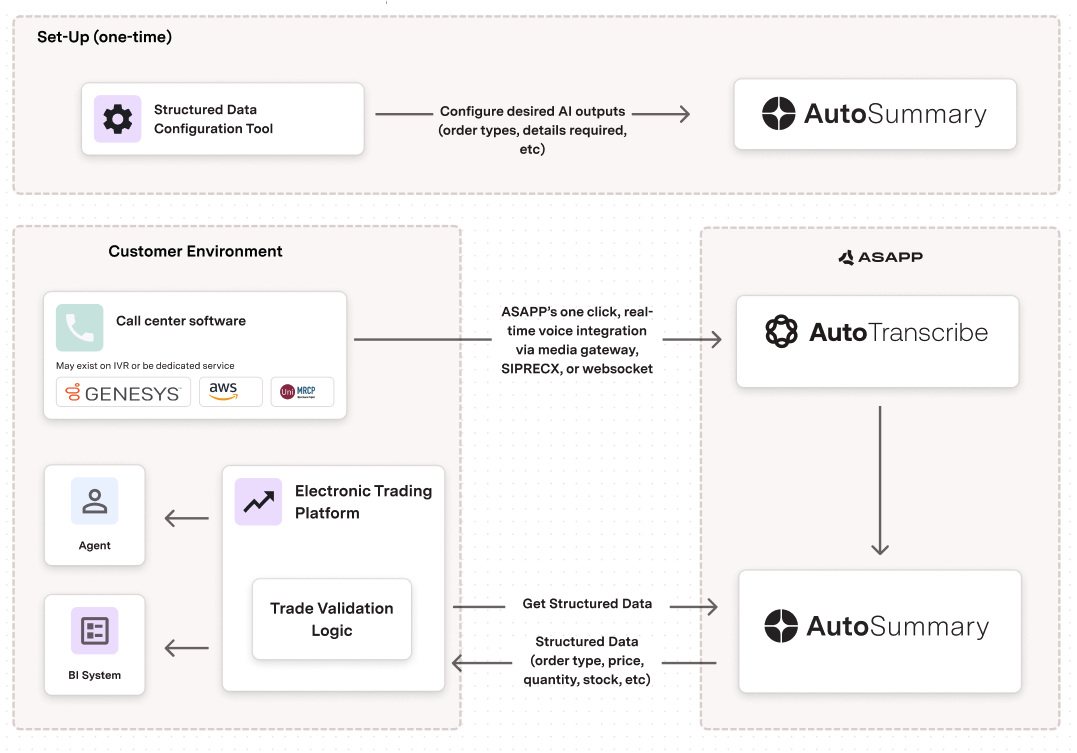Select the Agent card label

tap(95, 545)
